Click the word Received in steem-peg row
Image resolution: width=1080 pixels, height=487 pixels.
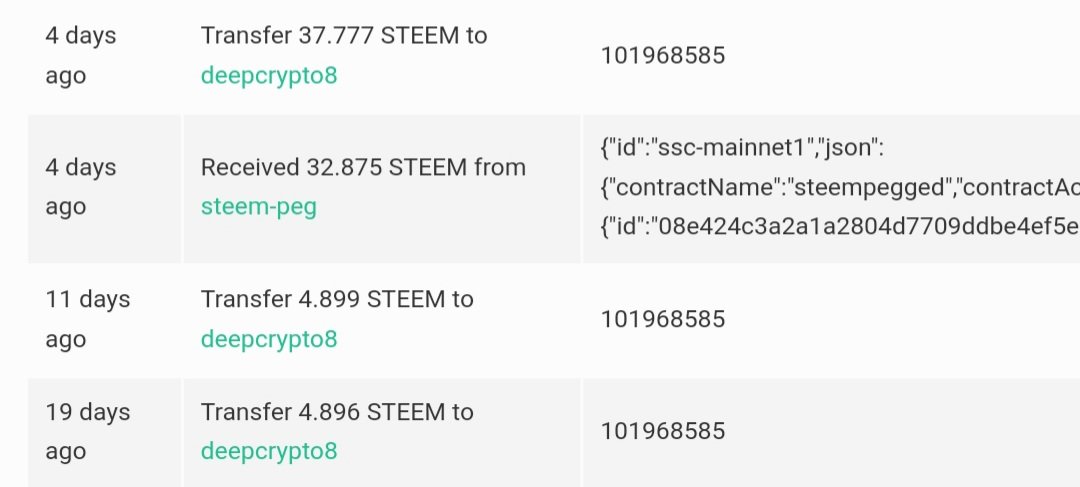coord(250,167)
